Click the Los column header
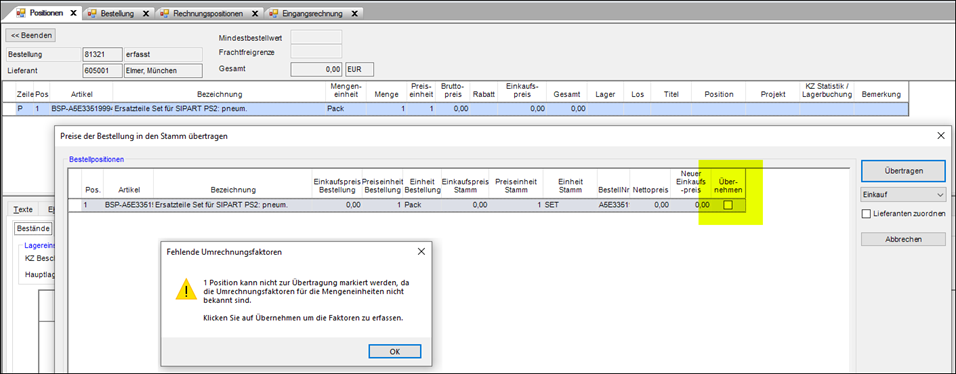This screenshot has width=956, height=374. pos(637,94)
